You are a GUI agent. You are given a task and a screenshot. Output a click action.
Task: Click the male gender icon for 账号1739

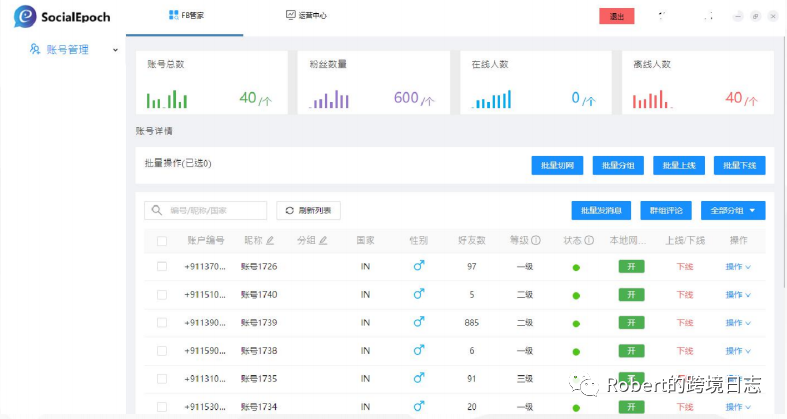point(419,322)
